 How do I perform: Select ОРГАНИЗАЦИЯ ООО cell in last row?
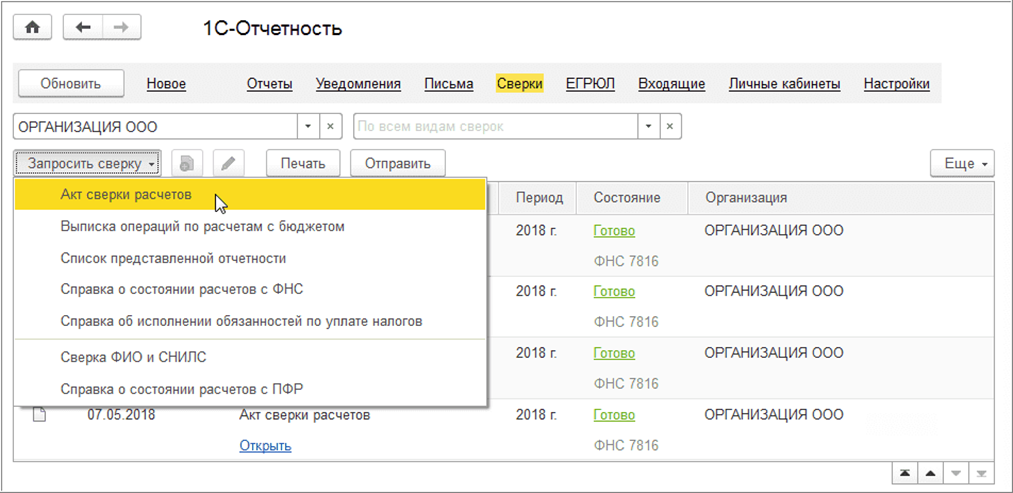pyautogui.click(x=773, y=415)
